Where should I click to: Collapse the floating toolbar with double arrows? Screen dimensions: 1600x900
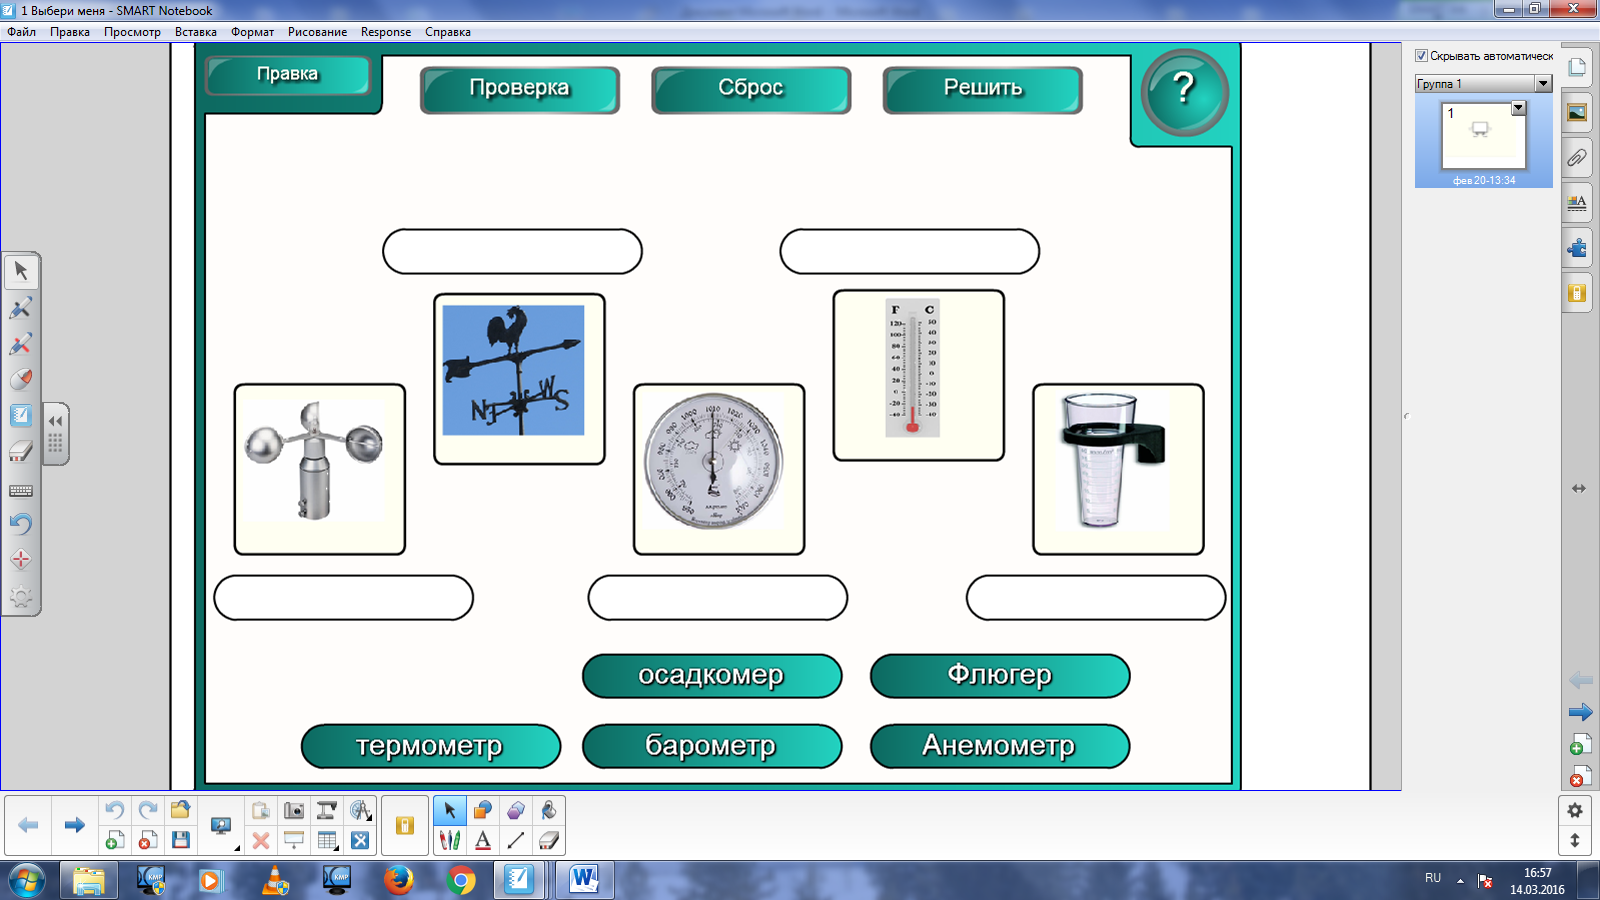pyautogui.click(x=56, y=421)
